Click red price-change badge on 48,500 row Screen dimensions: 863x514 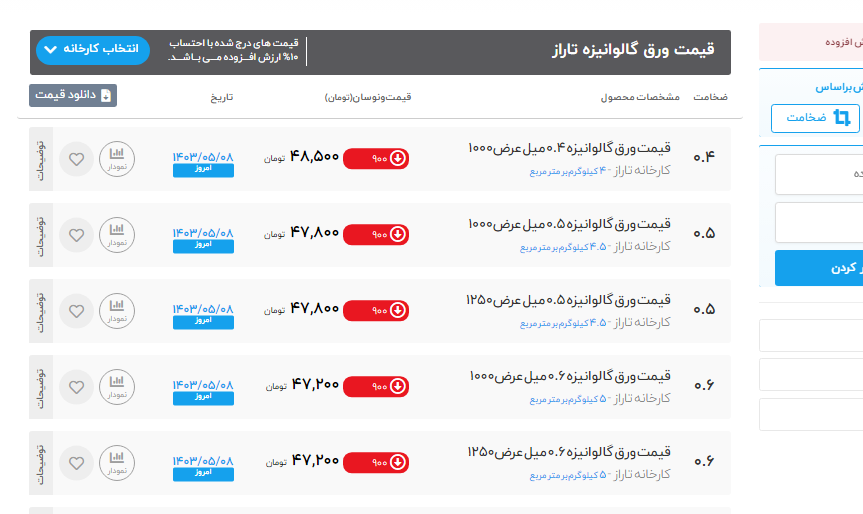pyautogui.click(x=375, y=158)
